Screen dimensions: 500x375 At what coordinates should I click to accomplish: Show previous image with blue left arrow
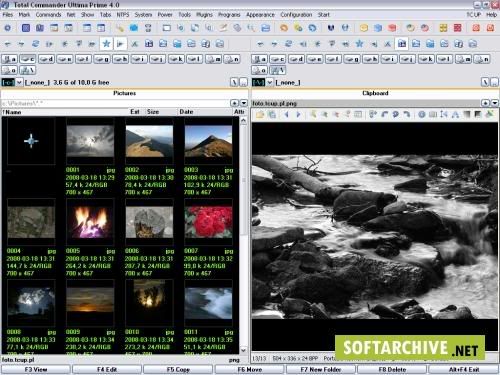pos(286,115)
